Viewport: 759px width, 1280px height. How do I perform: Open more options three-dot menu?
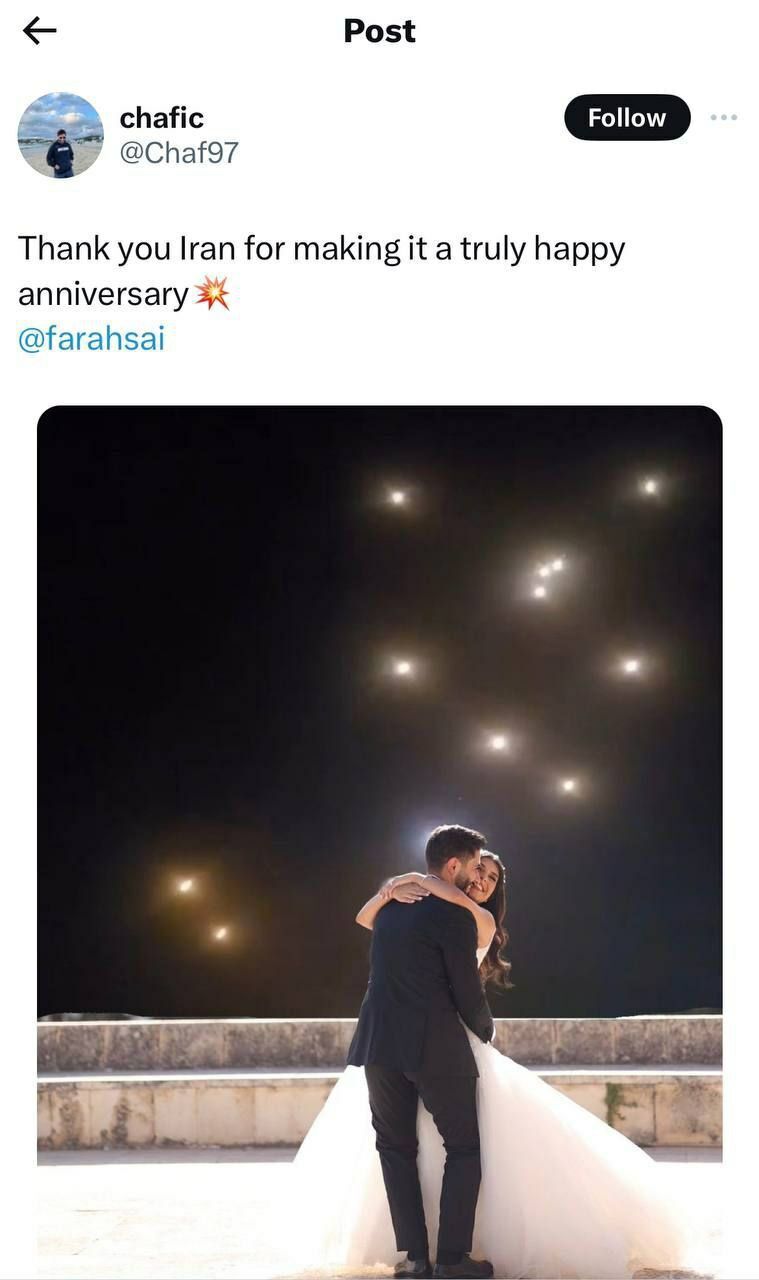pyautogui.click(x=723, y=118)
